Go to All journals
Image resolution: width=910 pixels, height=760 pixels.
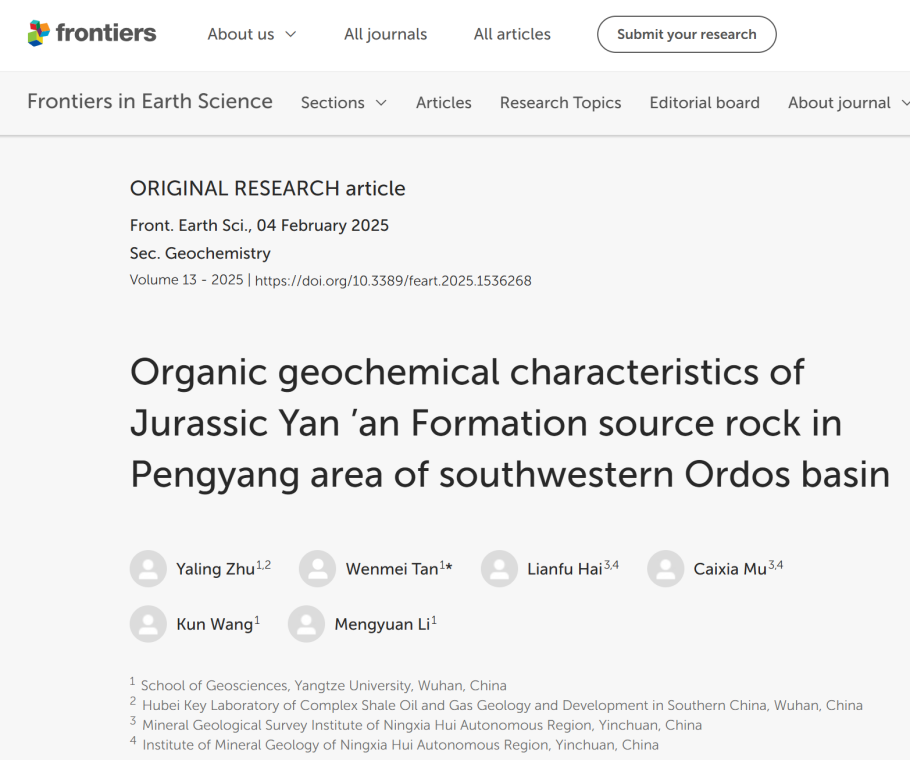click(385, 34)
